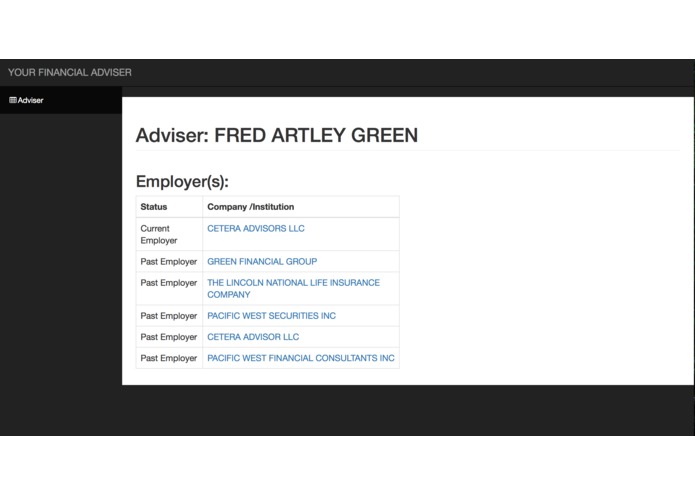Click Past Employer cell for Pacific West Securities

[x=169, y=316]
